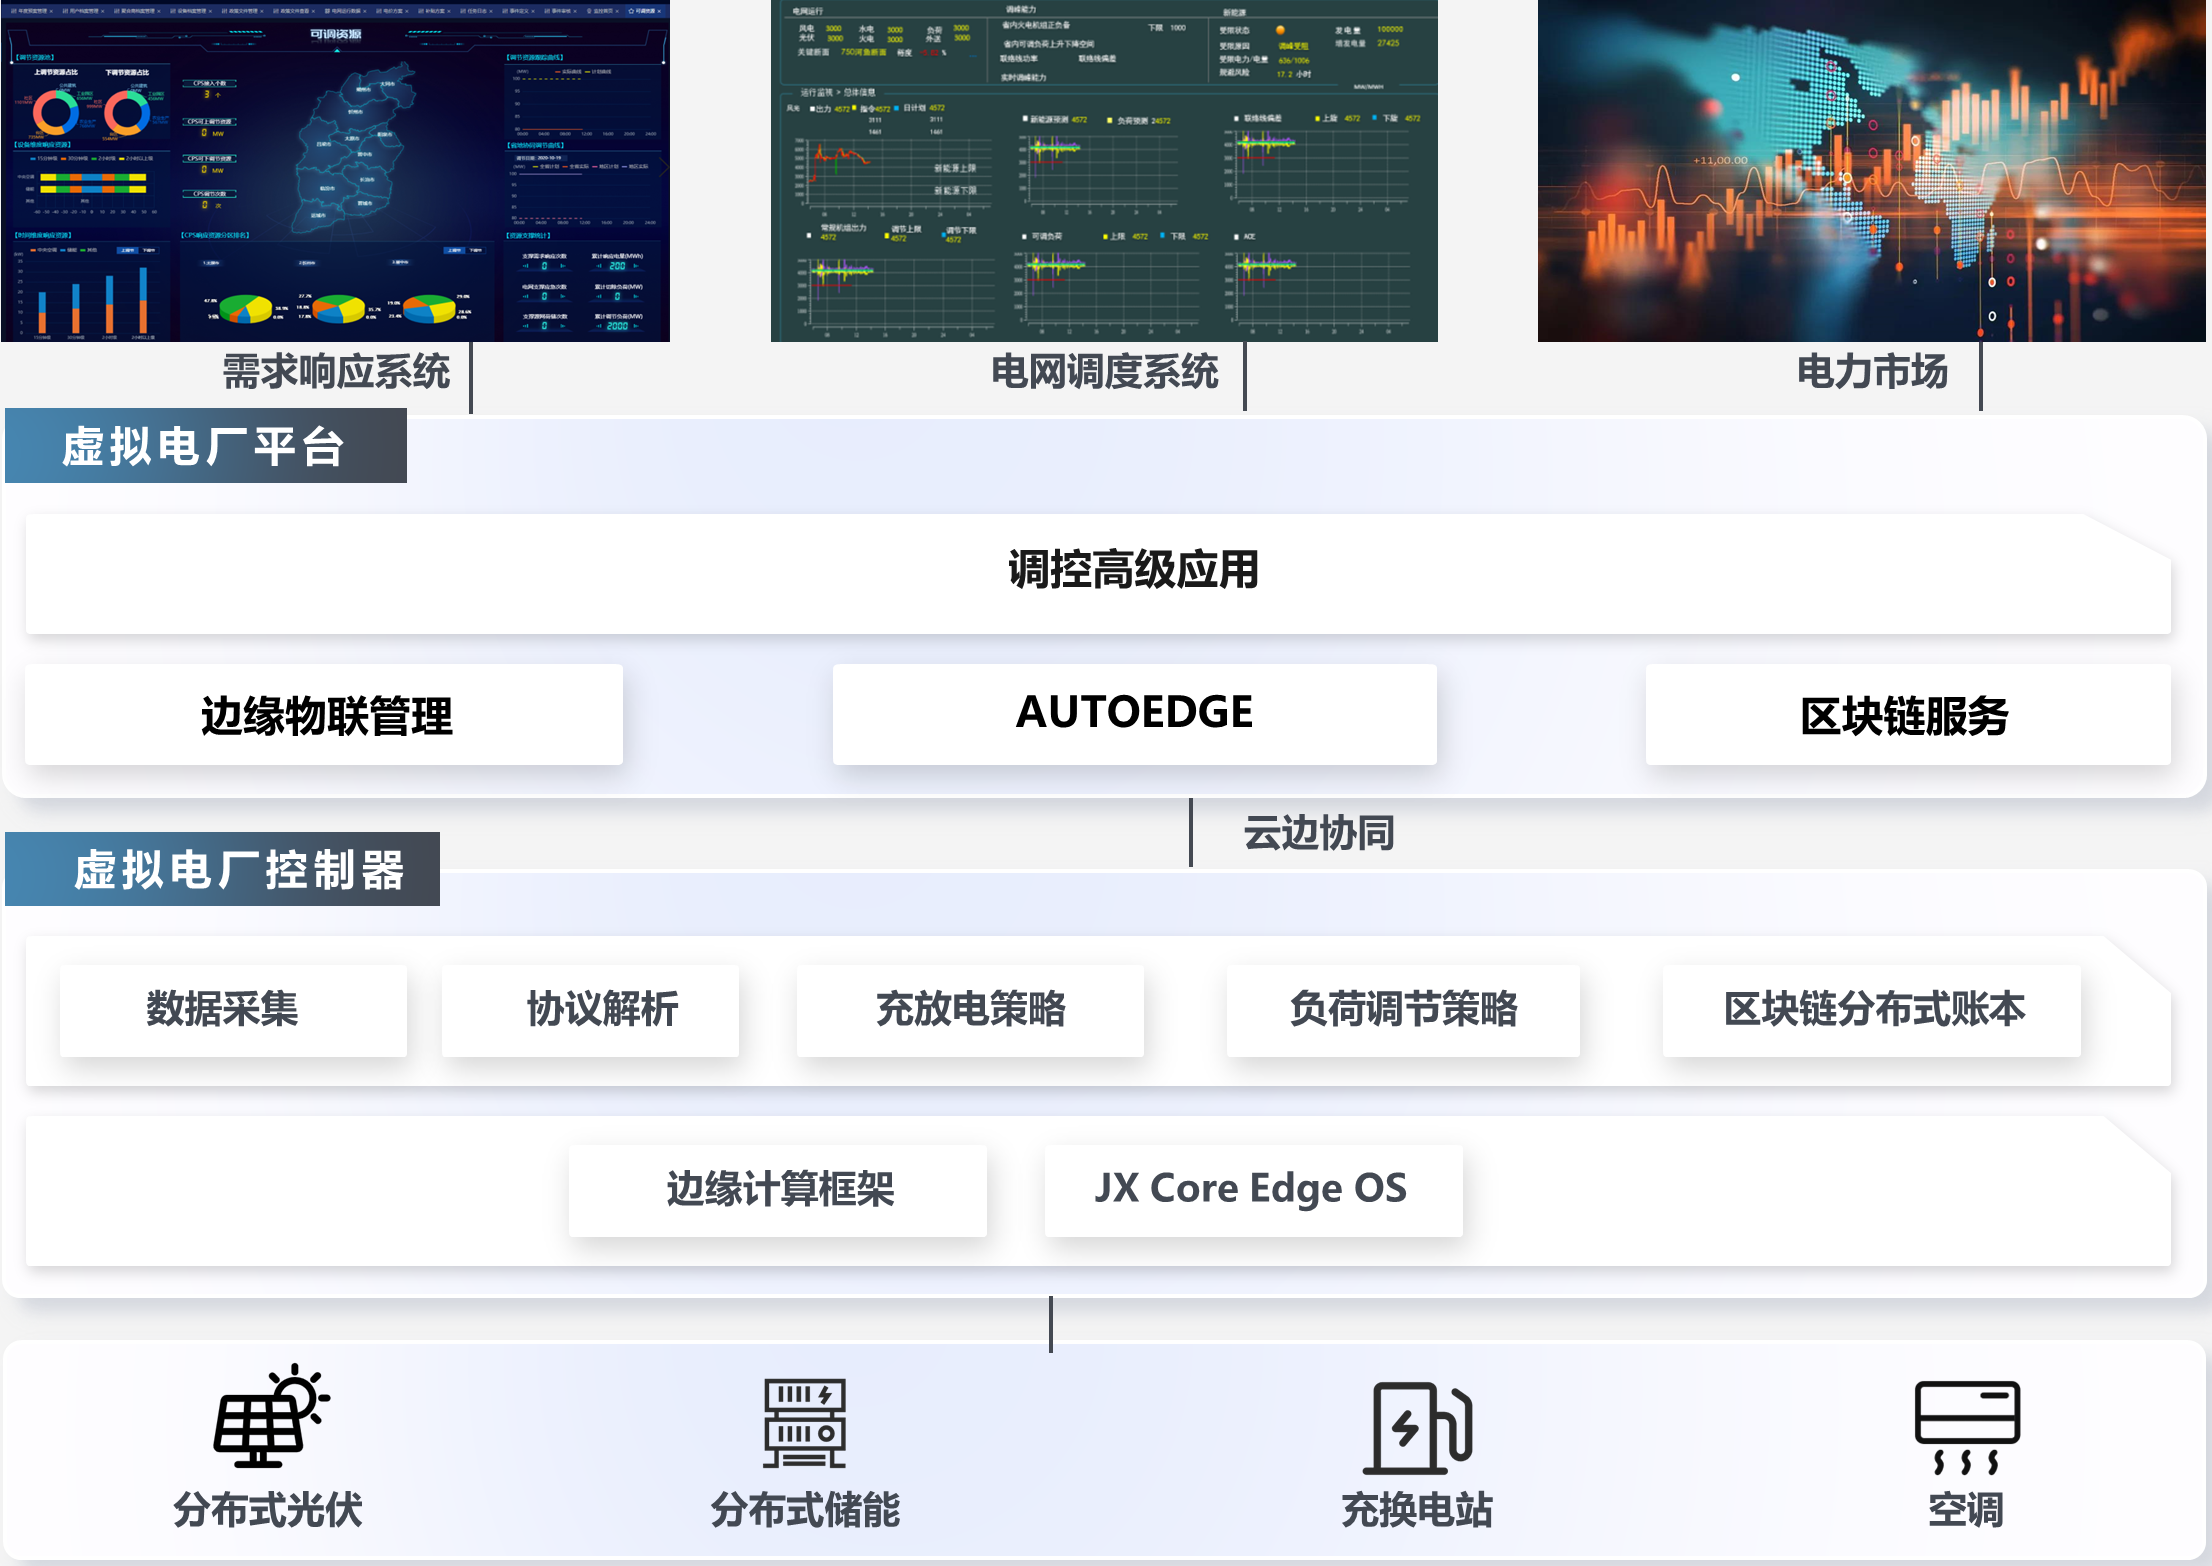2212x1566 pixels.
Task: Click the 边缘计算框架 box
Action: pyautogui.click(x=778, y=1190)
